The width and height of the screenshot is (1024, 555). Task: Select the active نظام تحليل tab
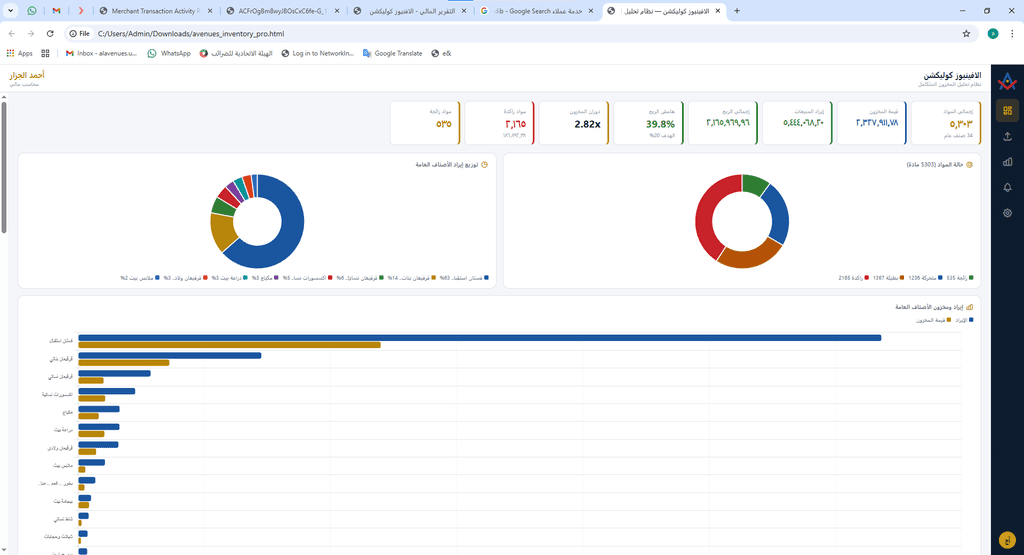pyautogui.click(x=664, y=11)
